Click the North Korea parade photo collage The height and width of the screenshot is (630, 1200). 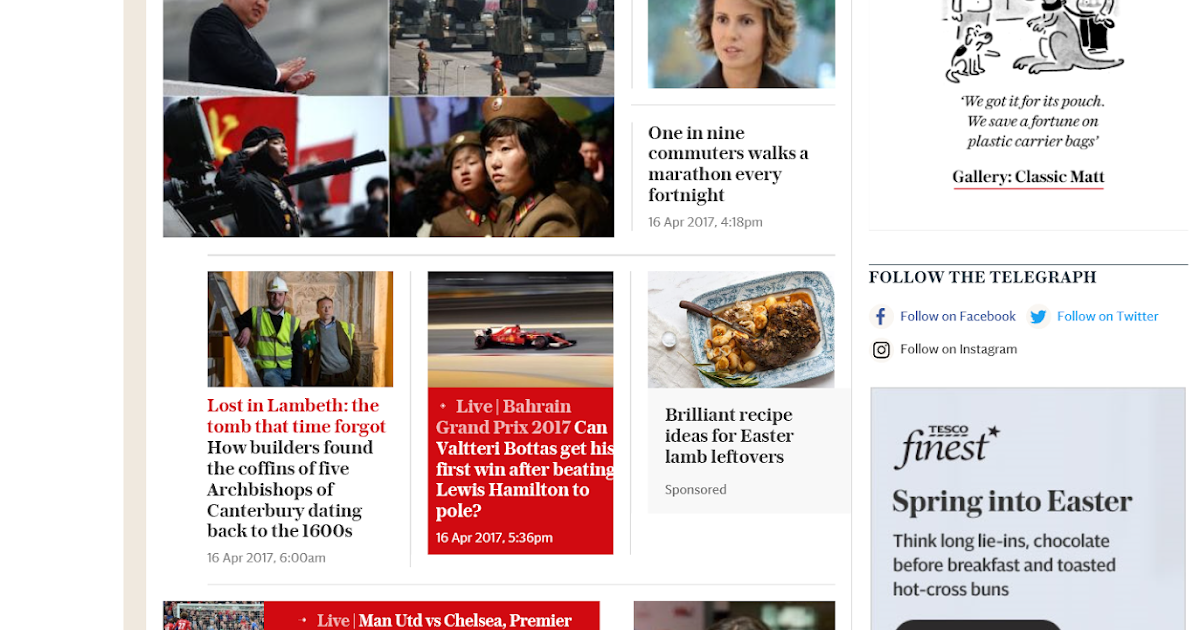click(388, 118)
